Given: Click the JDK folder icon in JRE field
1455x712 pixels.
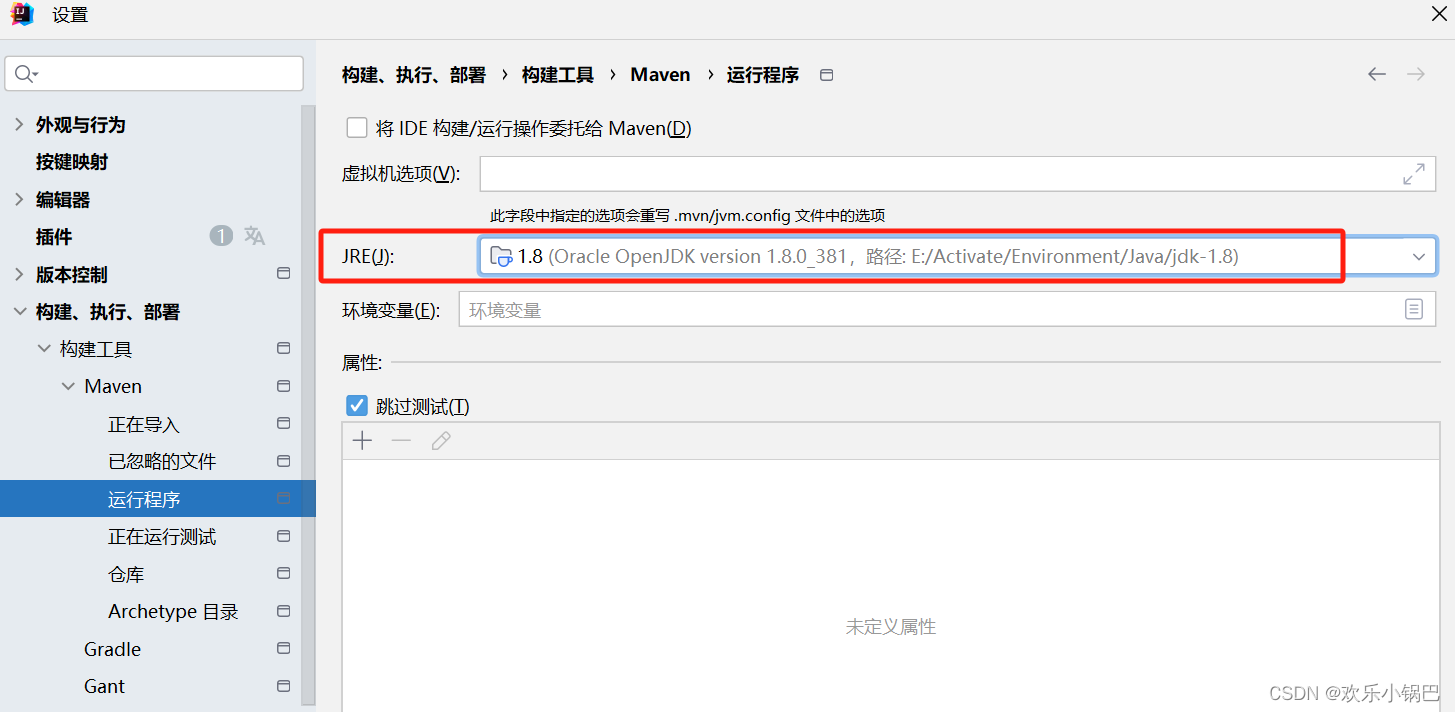Looking at the screenshot, I should pos(499,256).
